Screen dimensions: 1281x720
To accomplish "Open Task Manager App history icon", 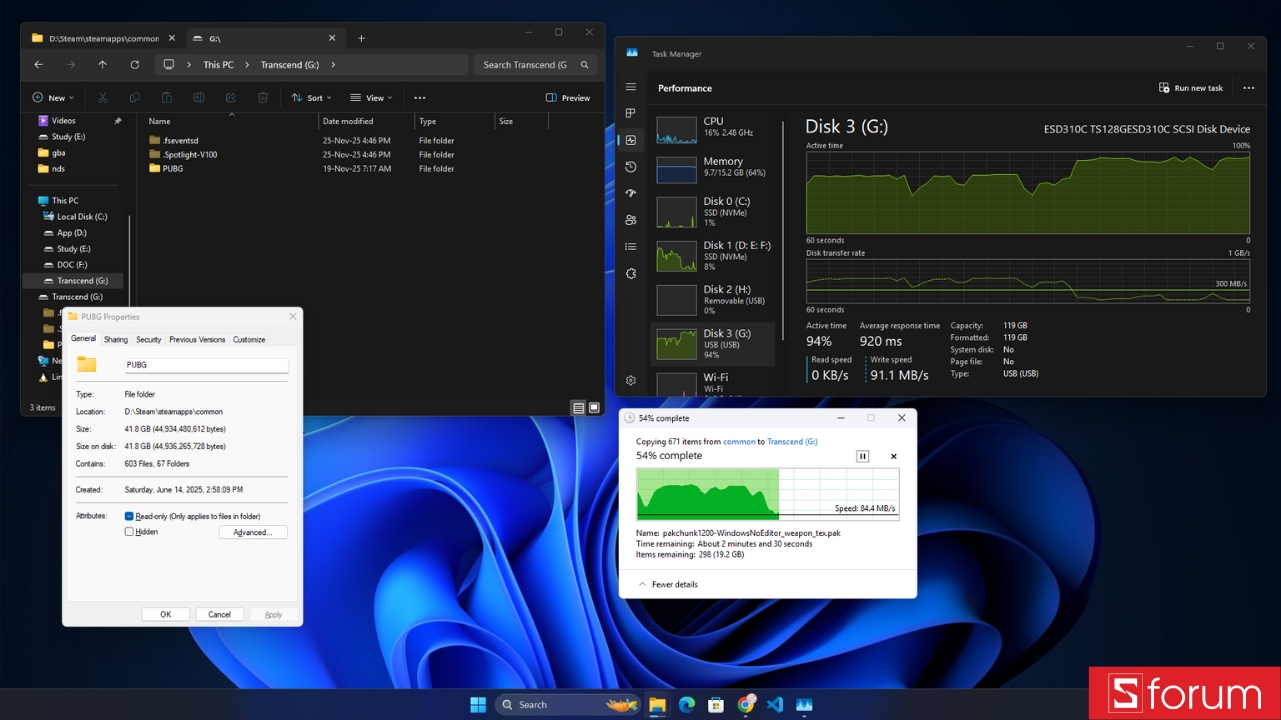I will tap(631, 167).
